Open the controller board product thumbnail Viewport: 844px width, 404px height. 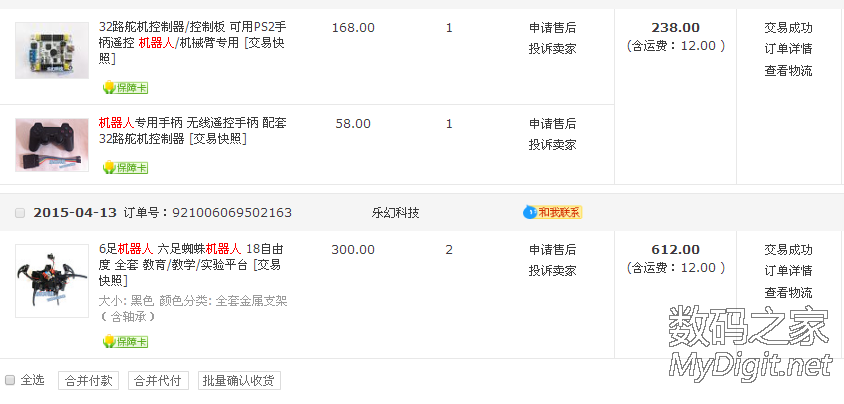(52, 51)
